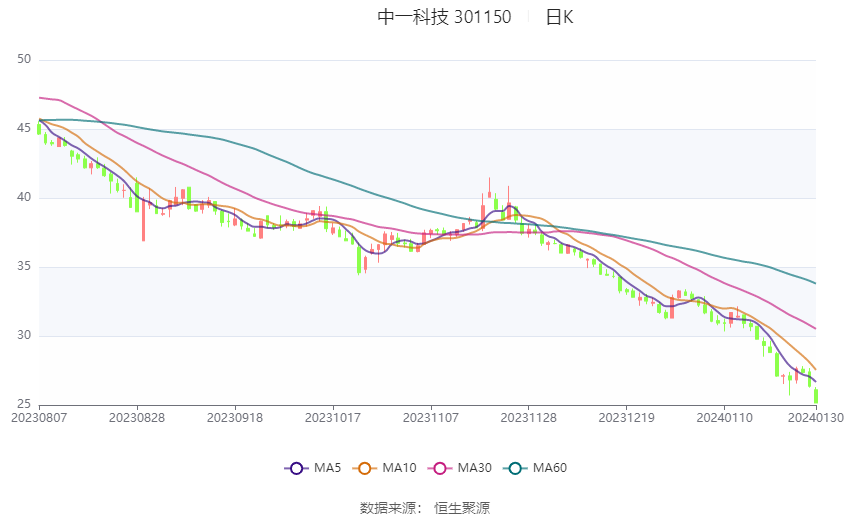Click the 50 price axis label
Screen dimensions: 850x516
click(x=24, y=59)
